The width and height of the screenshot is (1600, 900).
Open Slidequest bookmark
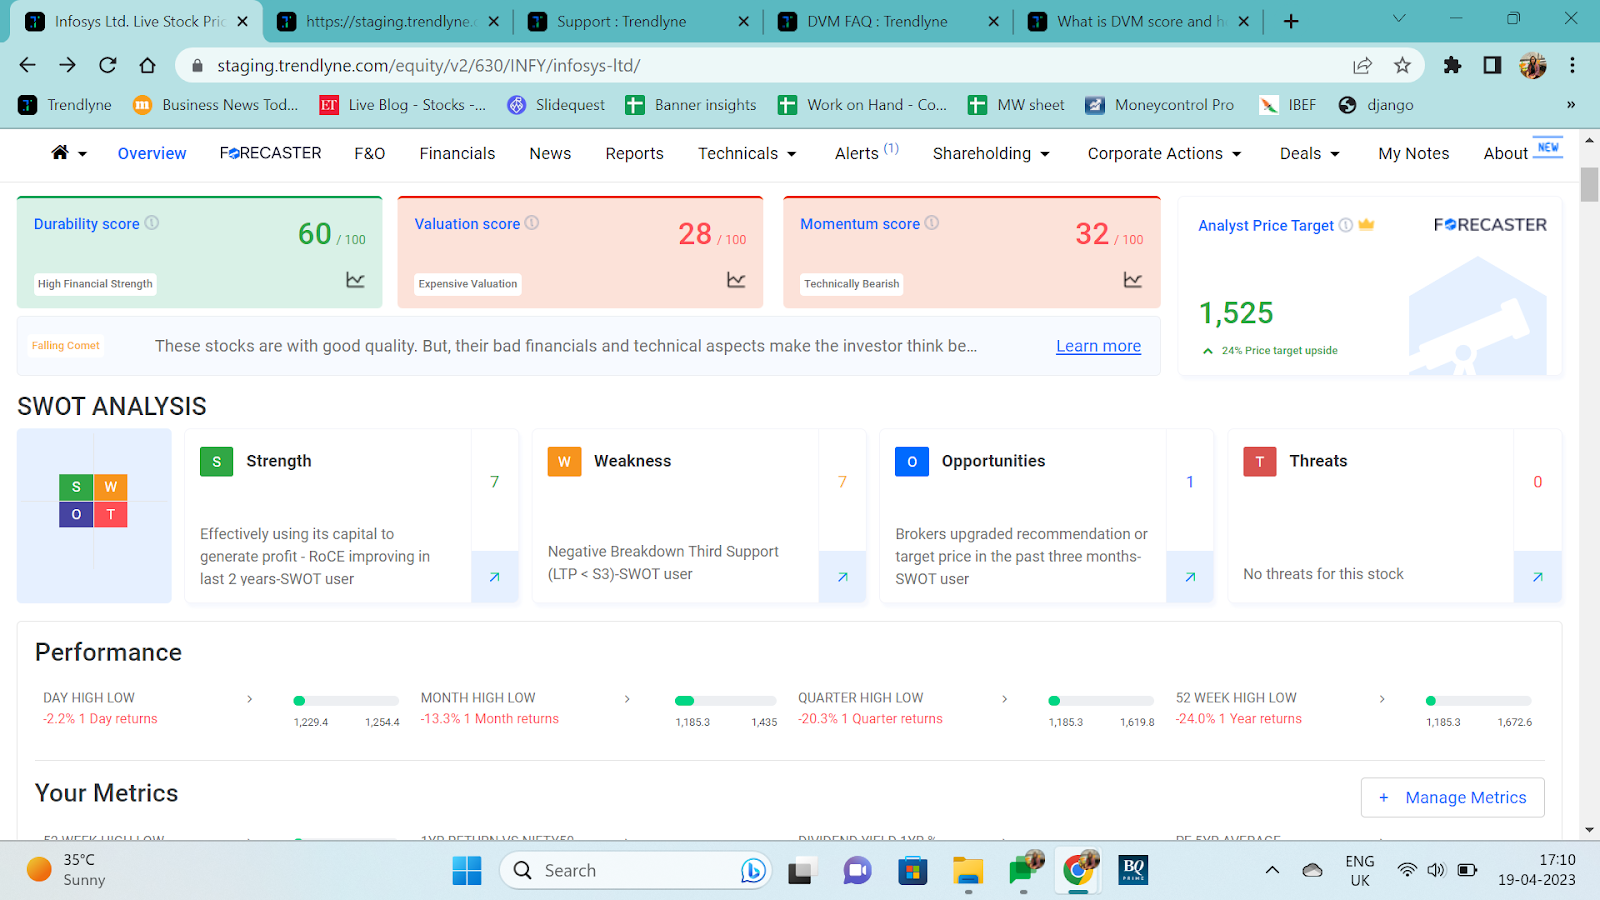556,104
